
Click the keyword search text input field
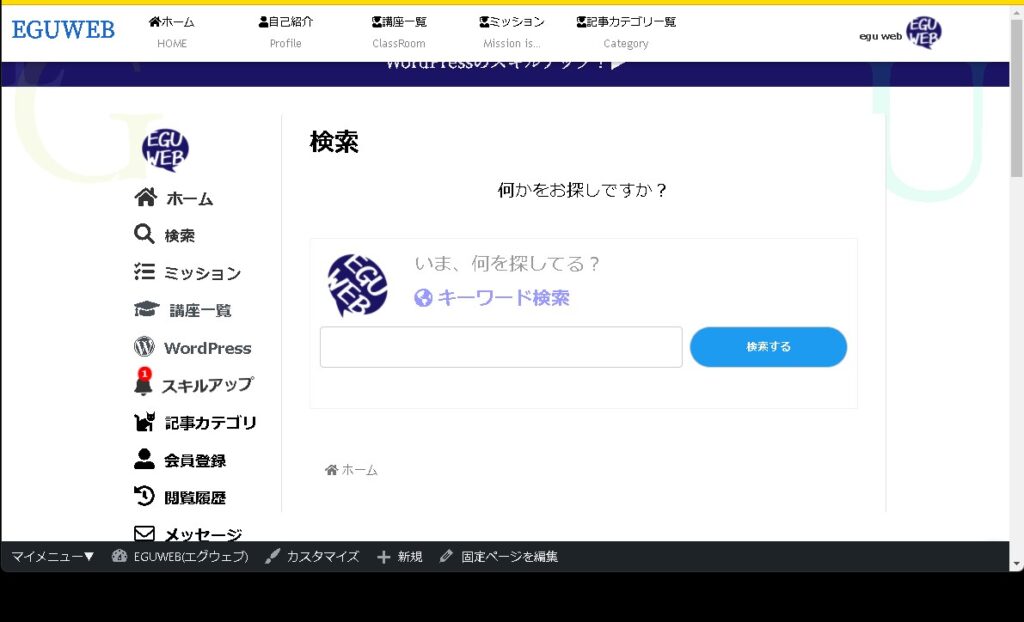click(500, 347)
